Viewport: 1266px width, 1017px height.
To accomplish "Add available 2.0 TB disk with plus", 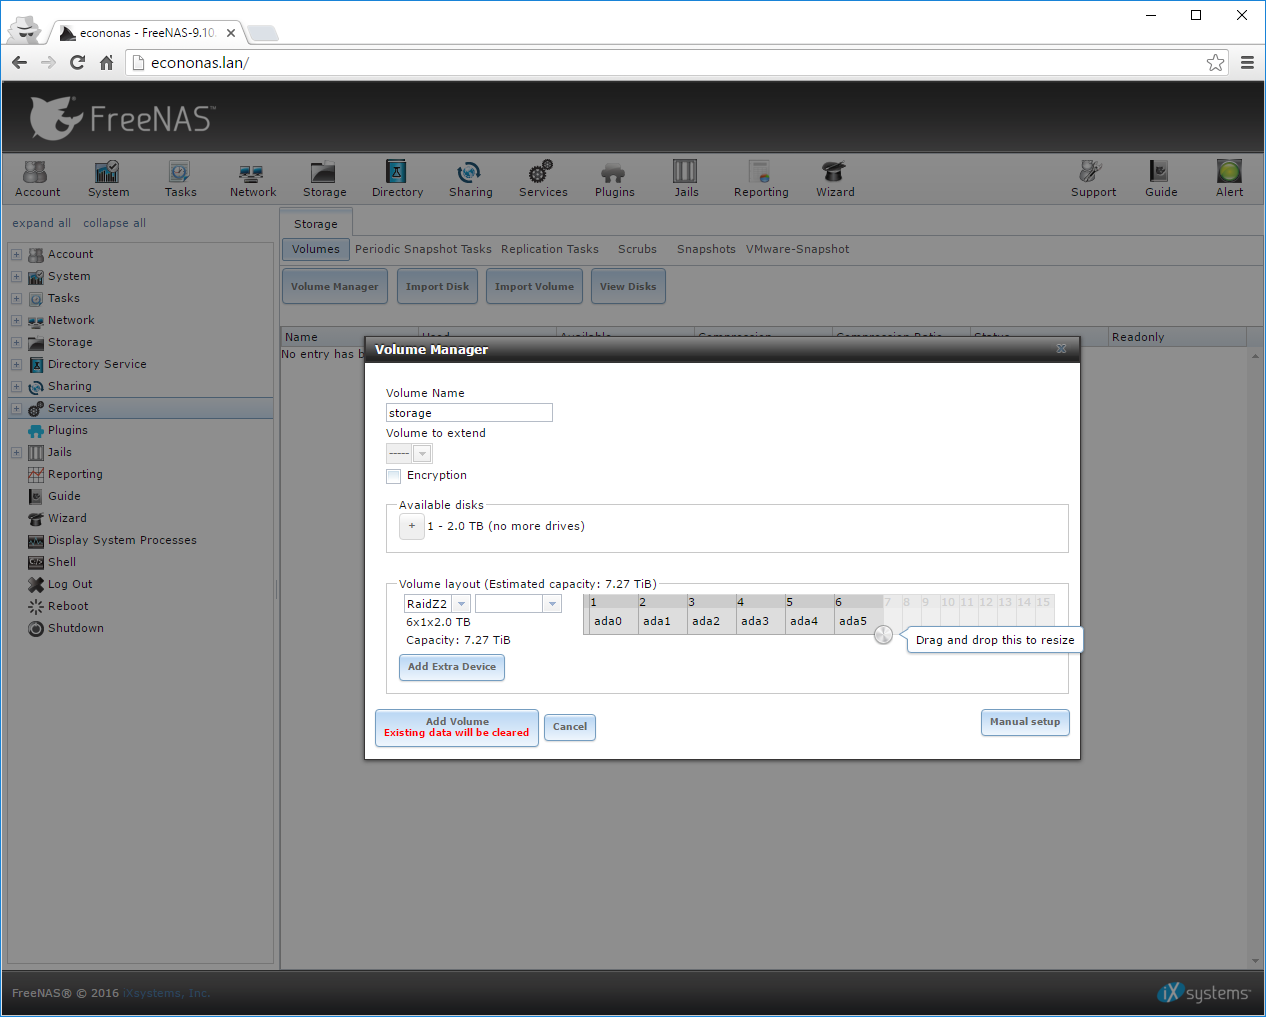I will [411, 526].
